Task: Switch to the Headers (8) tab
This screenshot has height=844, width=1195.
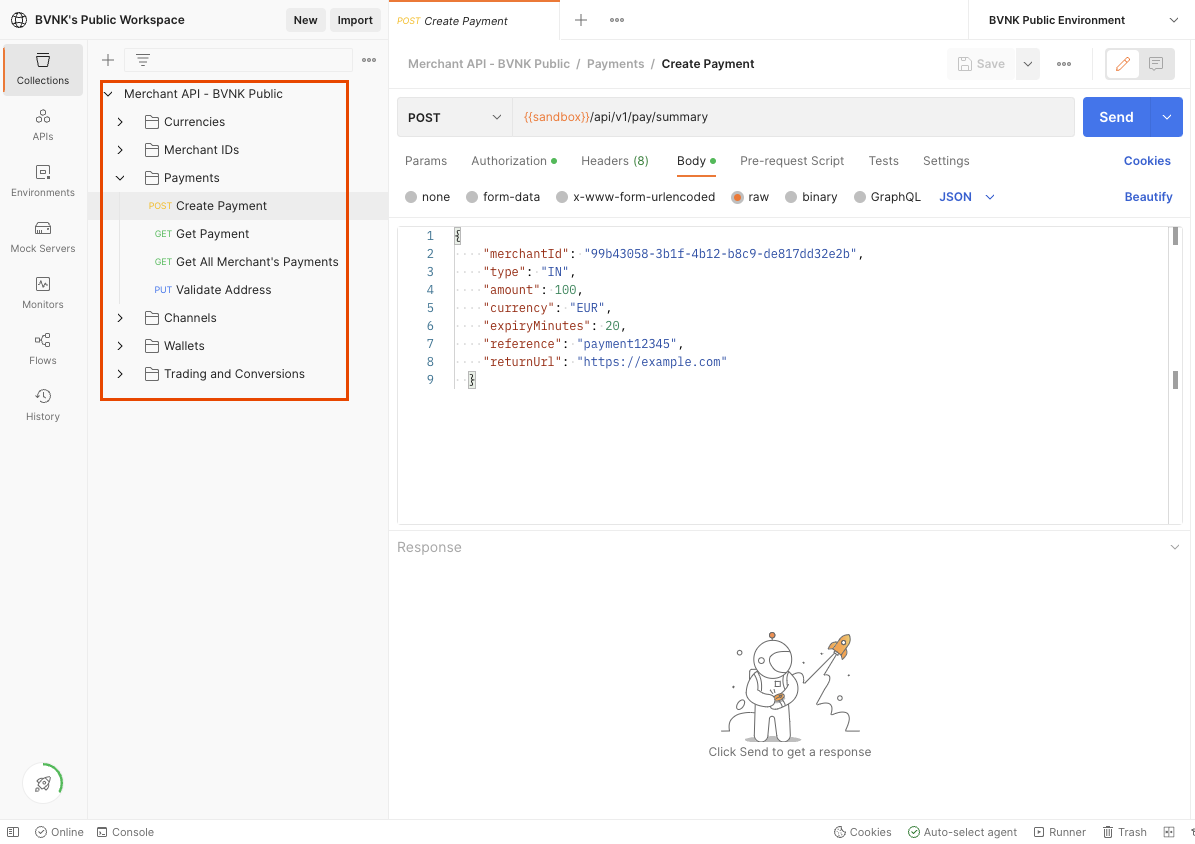Action: point(614,161)
